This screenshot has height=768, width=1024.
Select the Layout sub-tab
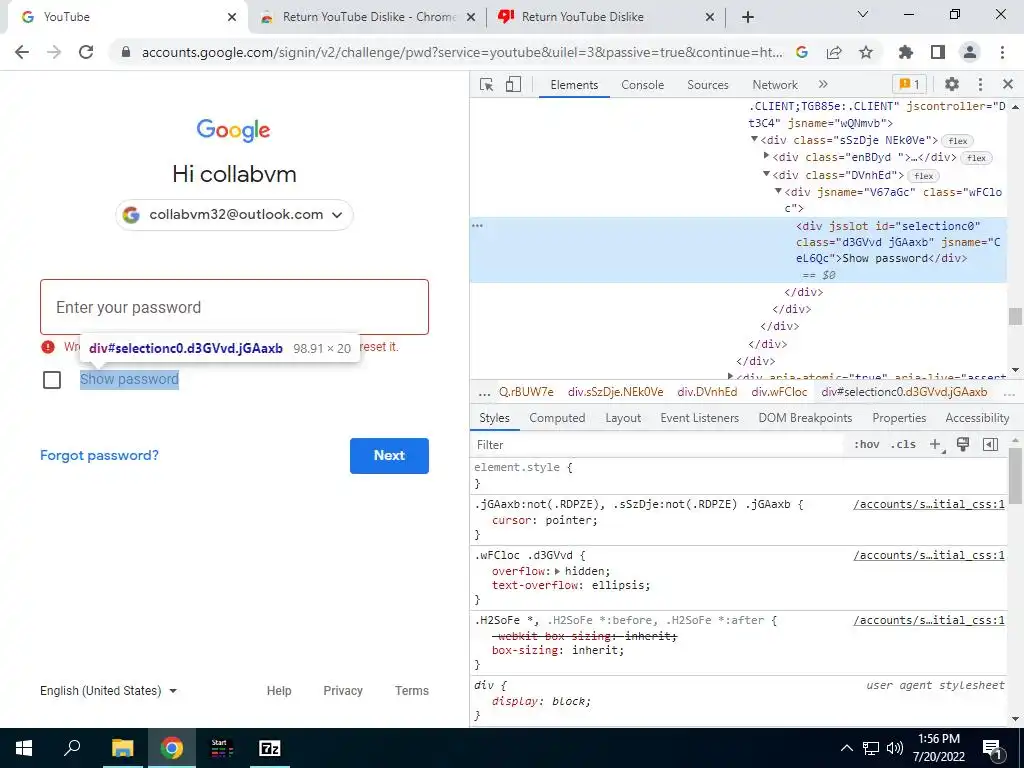[x=623, y=418]
